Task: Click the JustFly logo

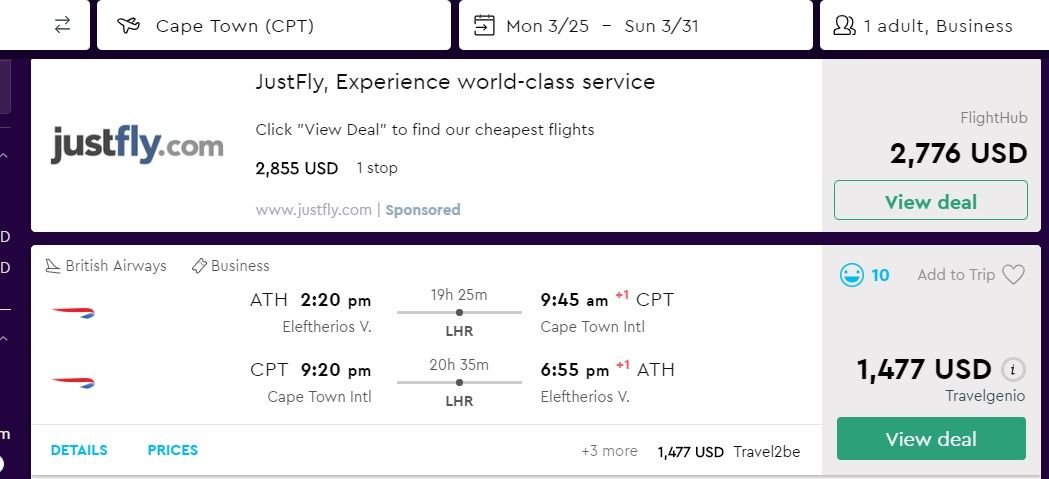Action: pos(137,145)
